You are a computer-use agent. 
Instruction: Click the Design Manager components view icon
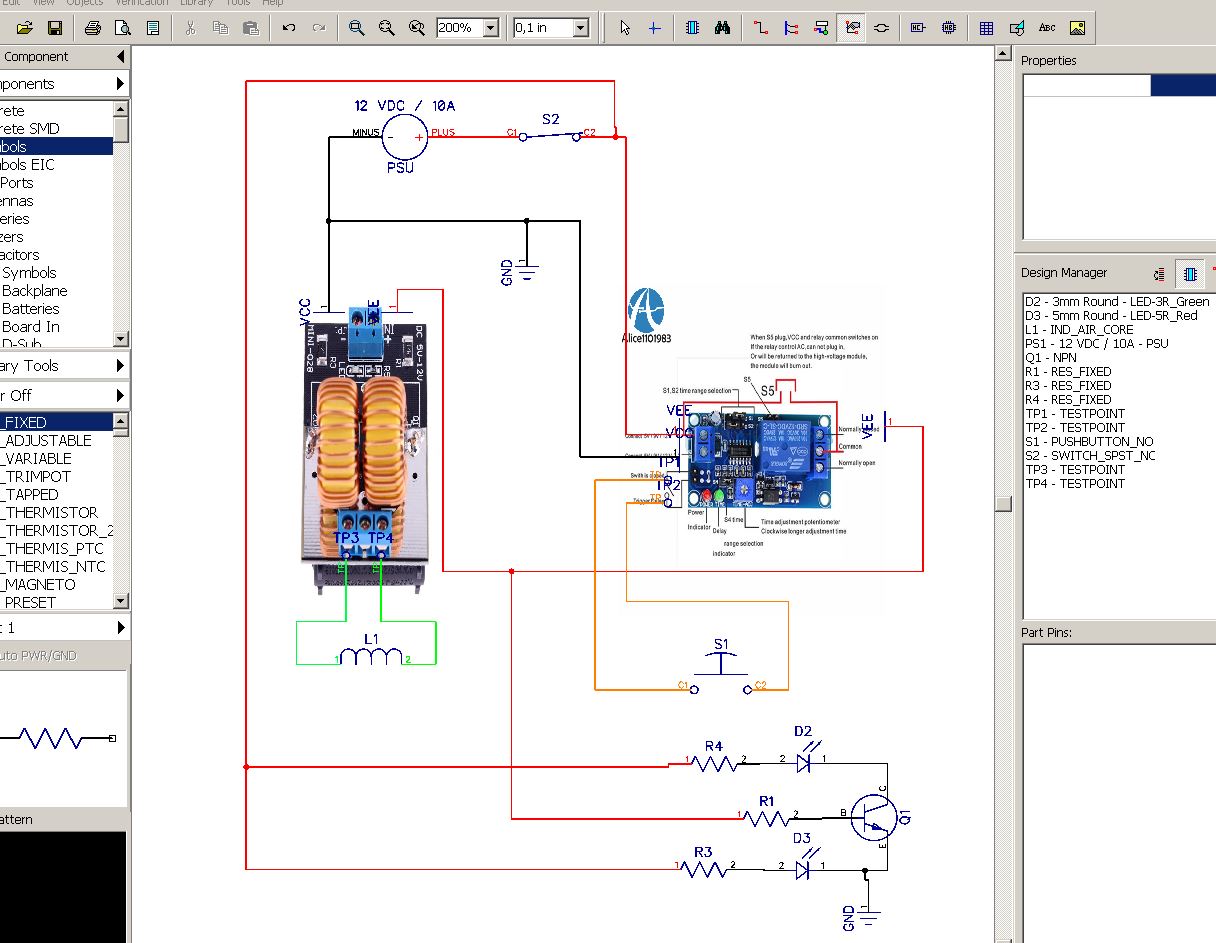(1190, 272)
